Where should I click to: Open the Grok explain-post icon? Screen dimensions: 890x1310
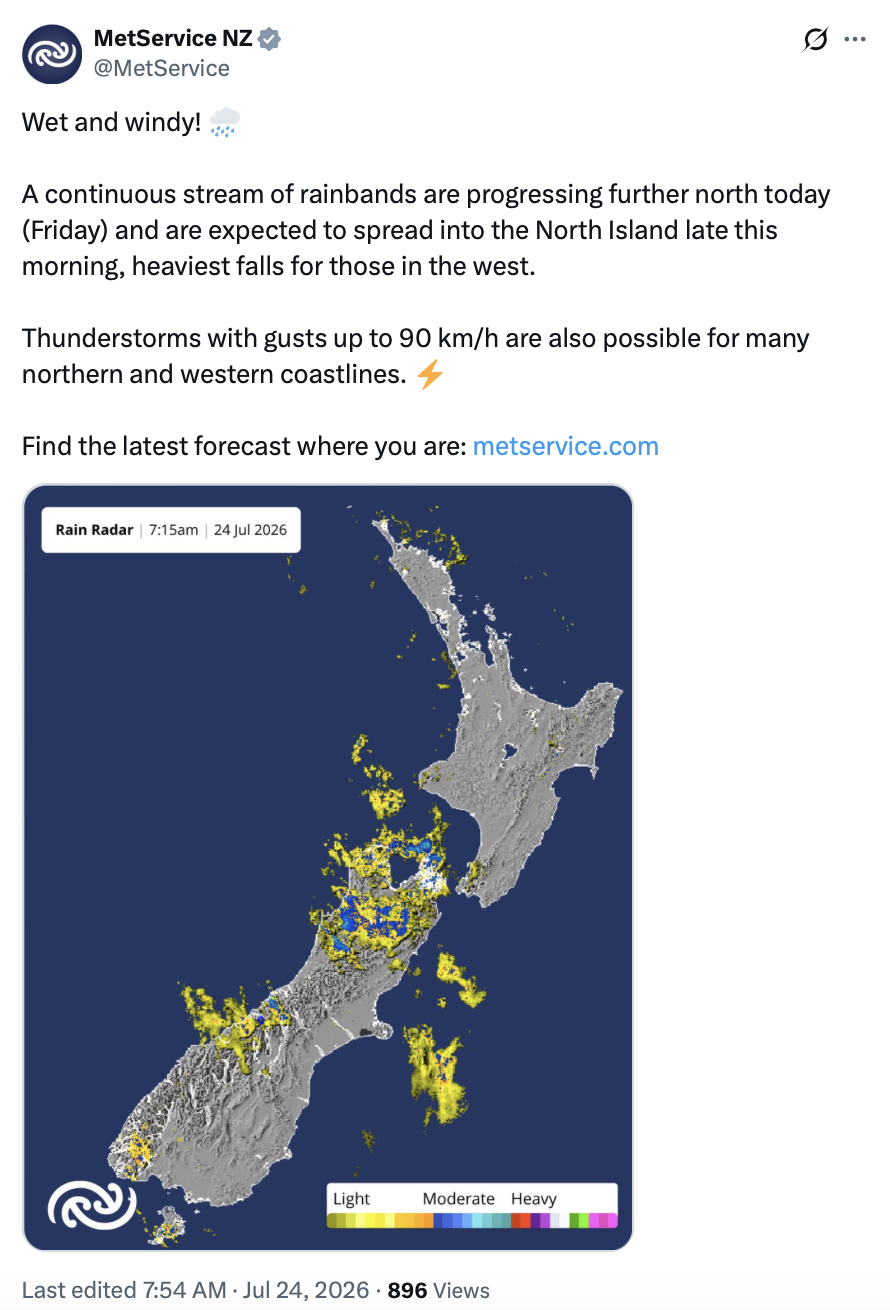815,40
